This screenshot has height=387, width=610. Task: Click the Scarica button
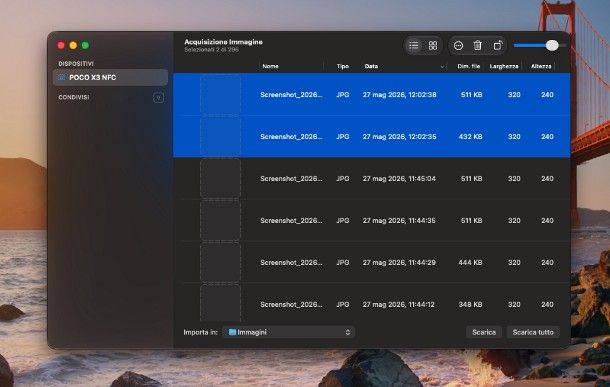(484, 332)
